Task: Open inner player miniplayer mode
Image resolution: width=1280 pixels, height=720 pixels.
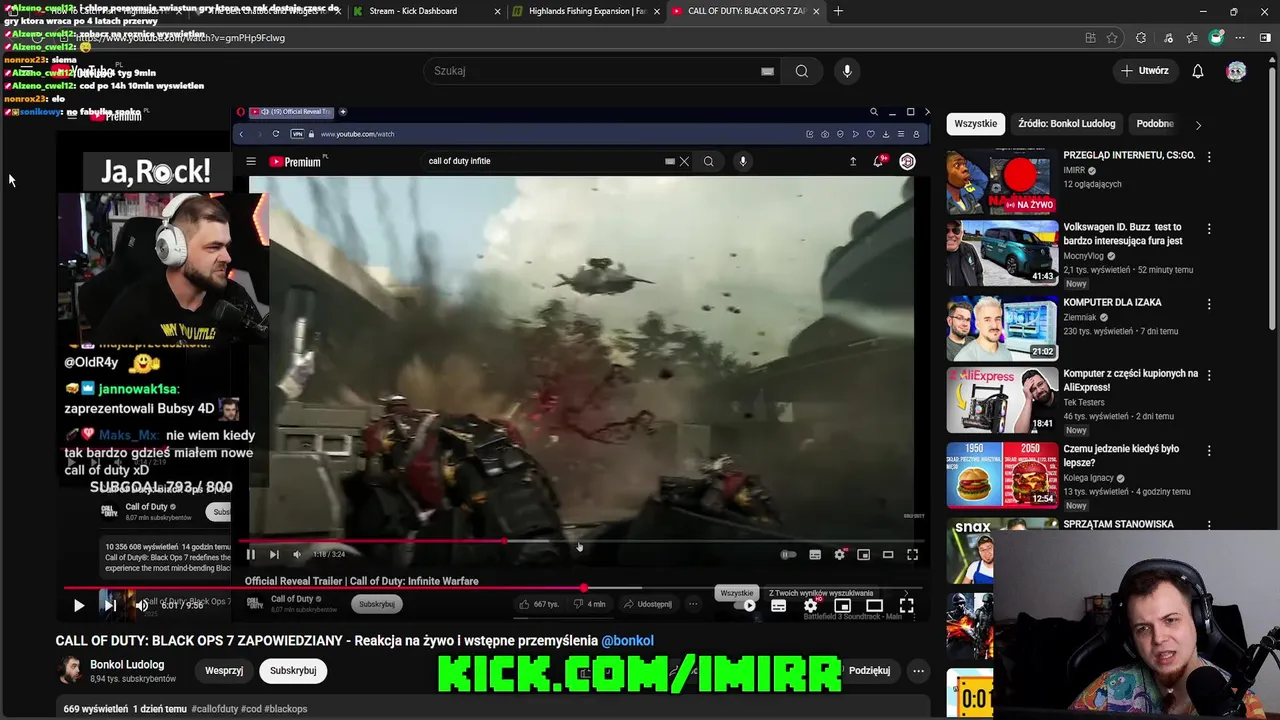Action: (x=864, y=554)
